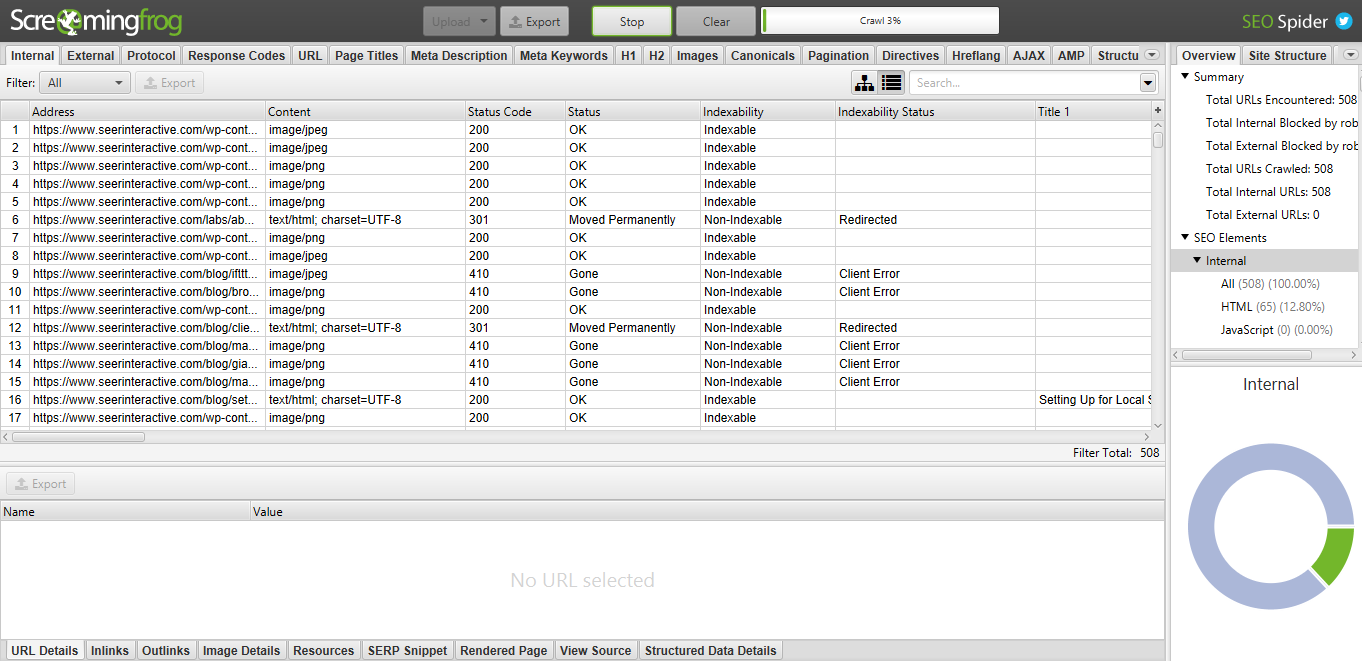Switch to the Response Codes tab
Viewport: 1362px width, 661px height.
[x=236, y=55]
